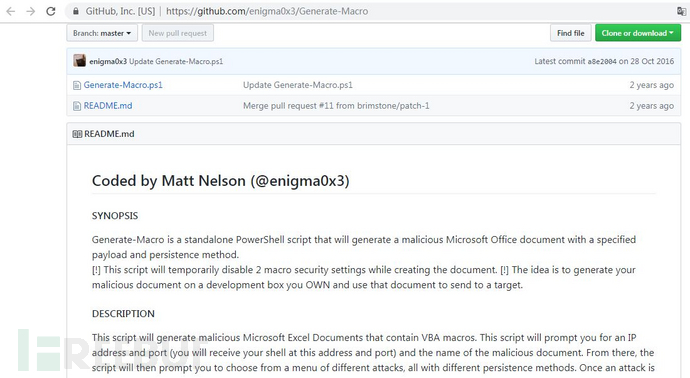
Task: Click the New pull request button
Action: pos(178,33)
